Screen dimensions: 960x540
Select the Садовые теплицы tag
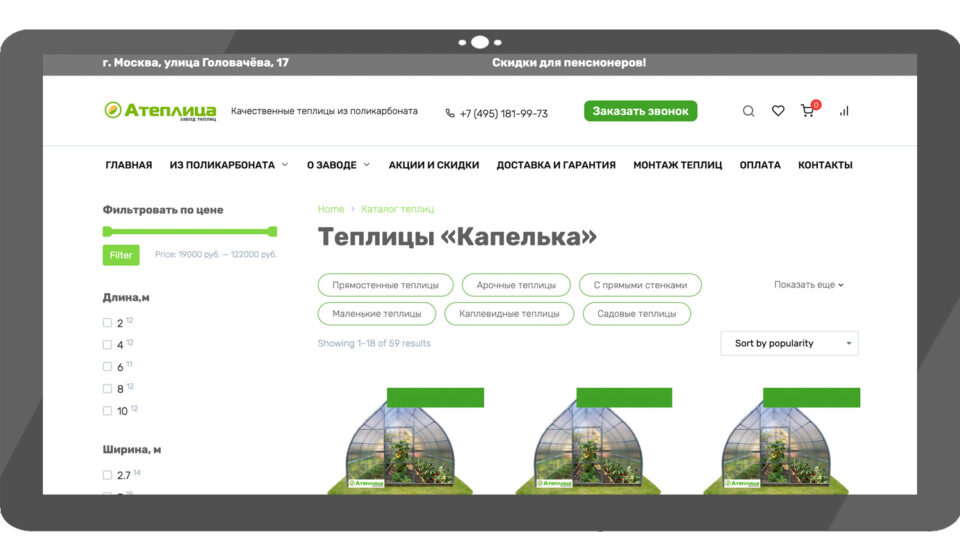[637, 314]
